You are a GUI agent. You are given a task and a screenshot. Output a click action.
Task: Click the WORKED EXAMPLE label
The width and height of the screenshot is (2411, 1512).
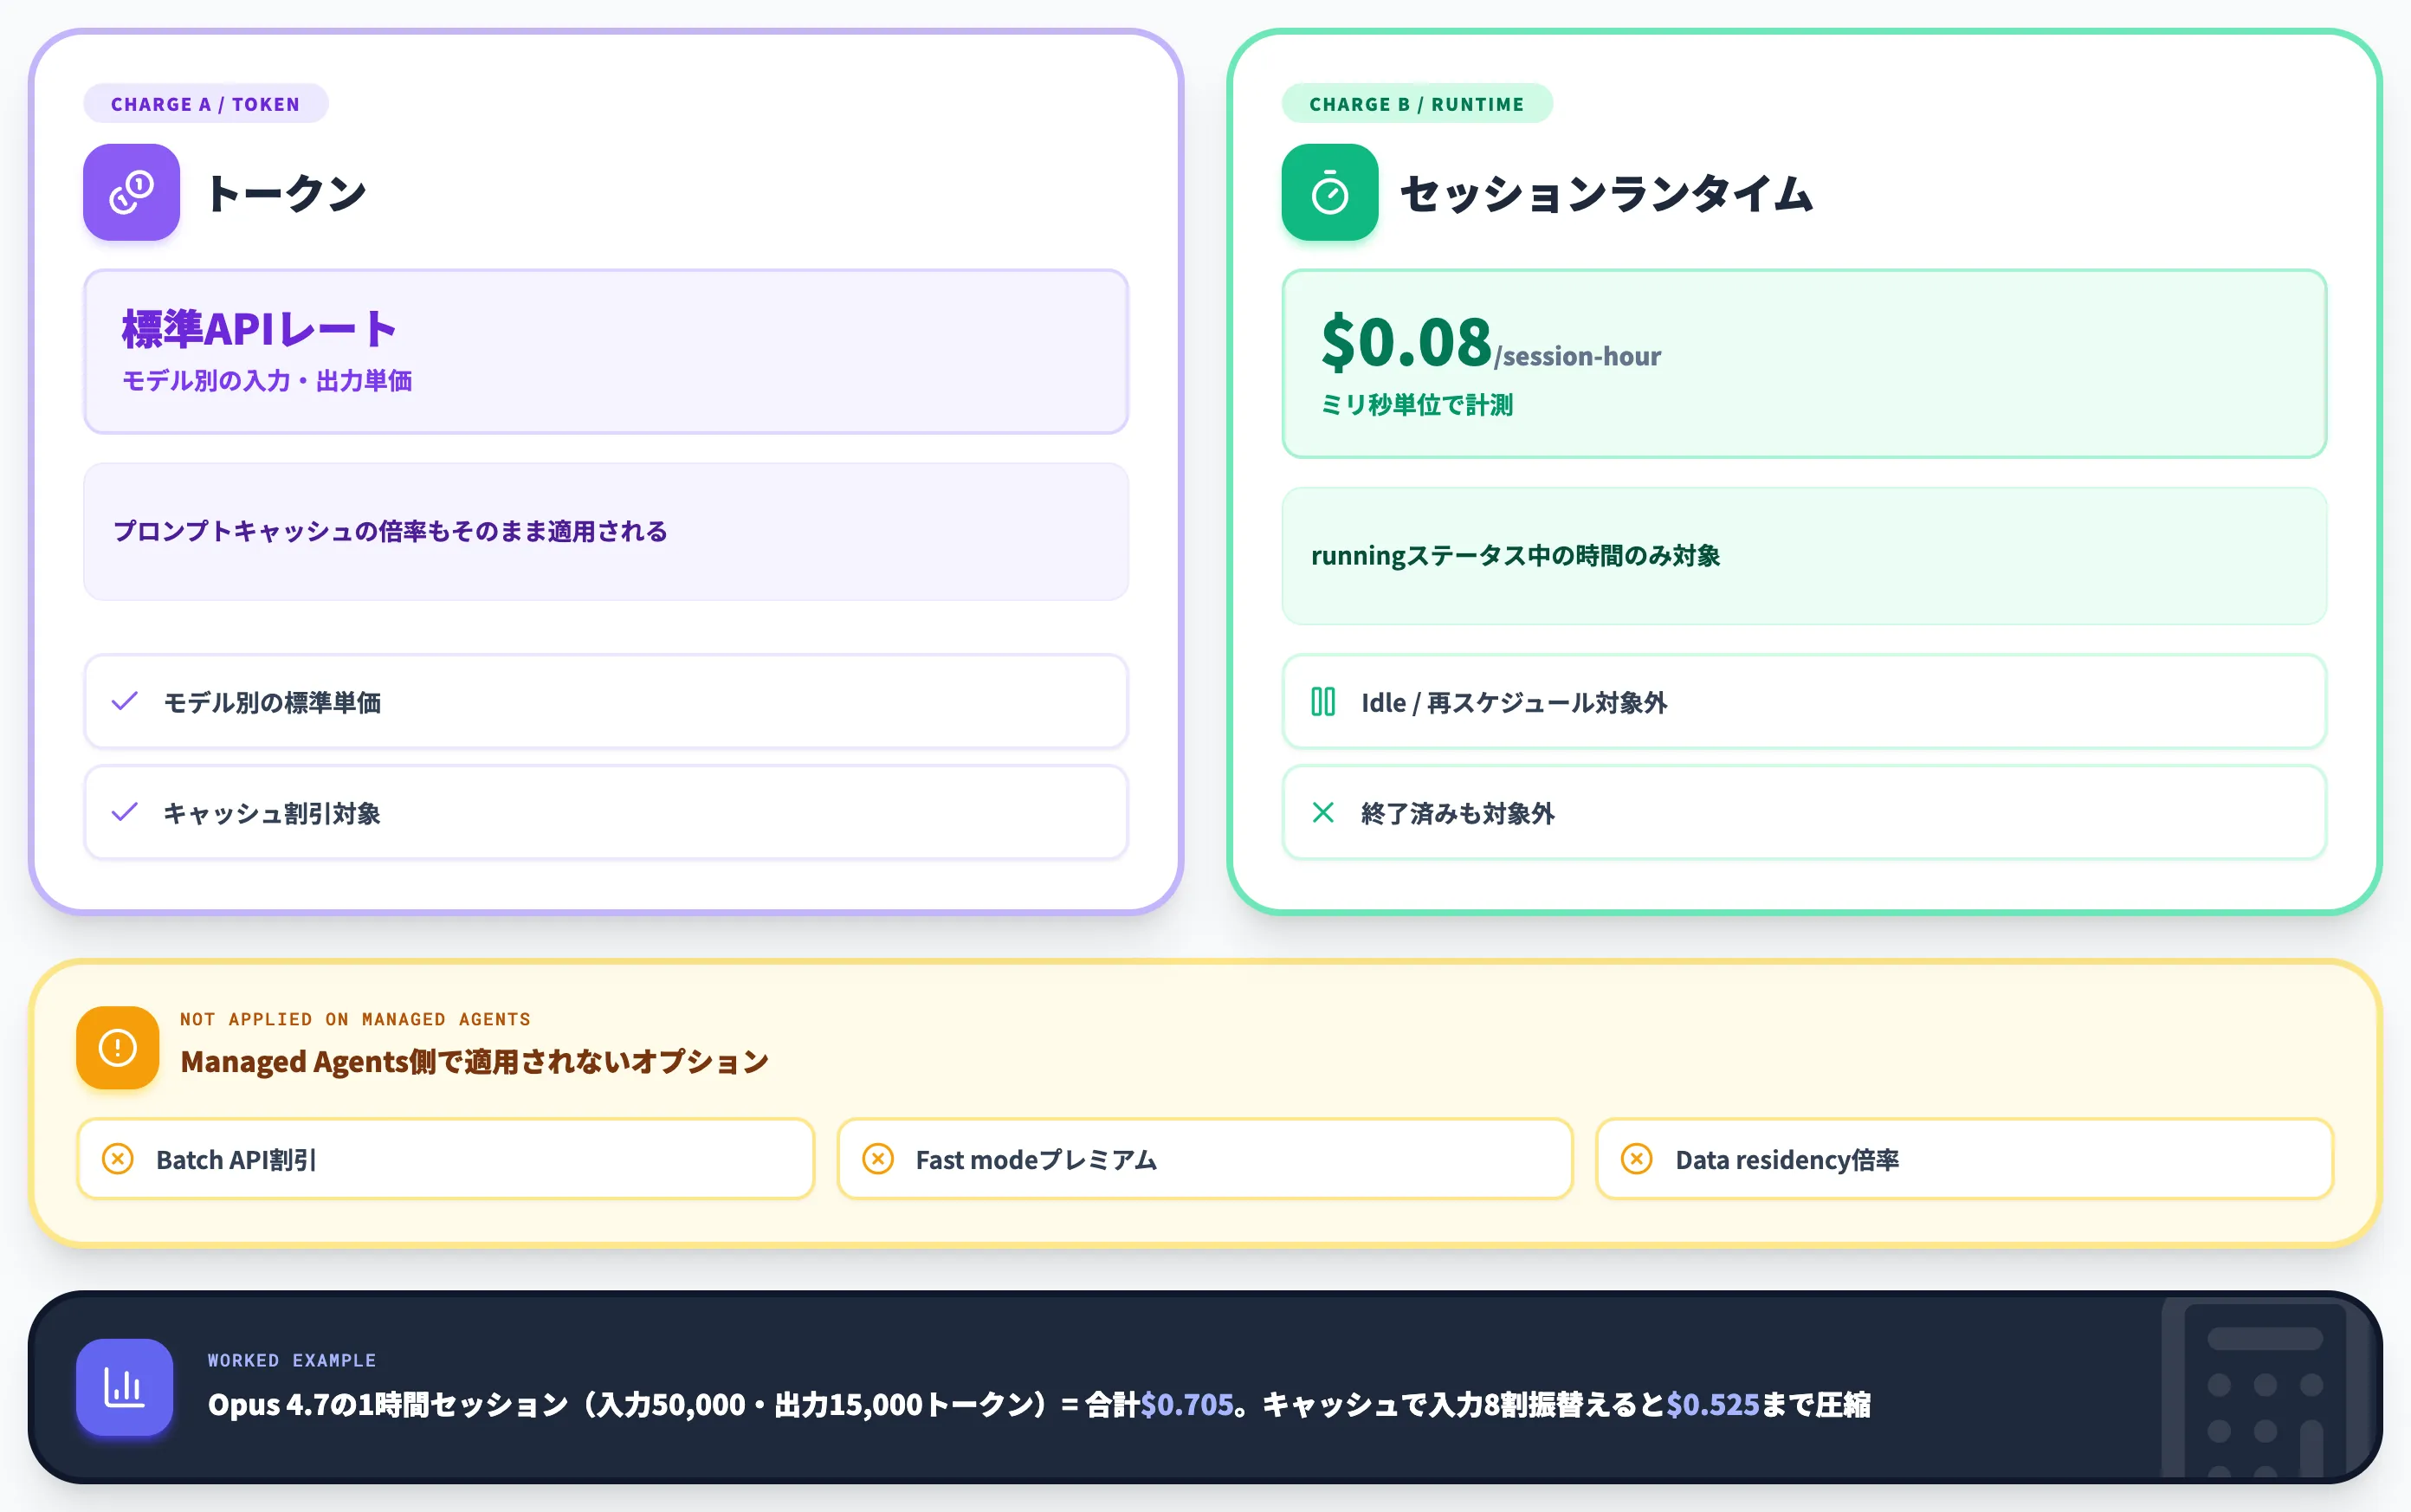pyautogui.click(x=292, y=1360)
